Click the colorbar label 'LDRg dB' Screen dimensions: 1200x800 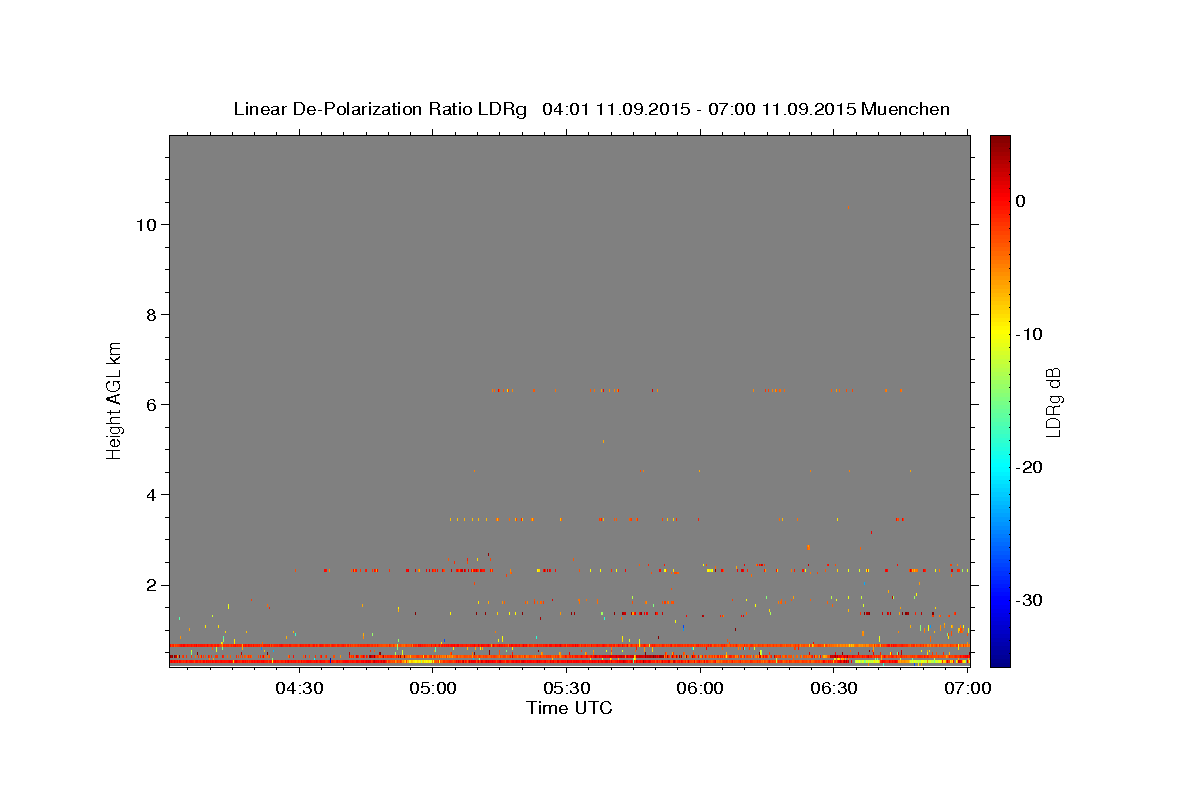(1052, 401)
